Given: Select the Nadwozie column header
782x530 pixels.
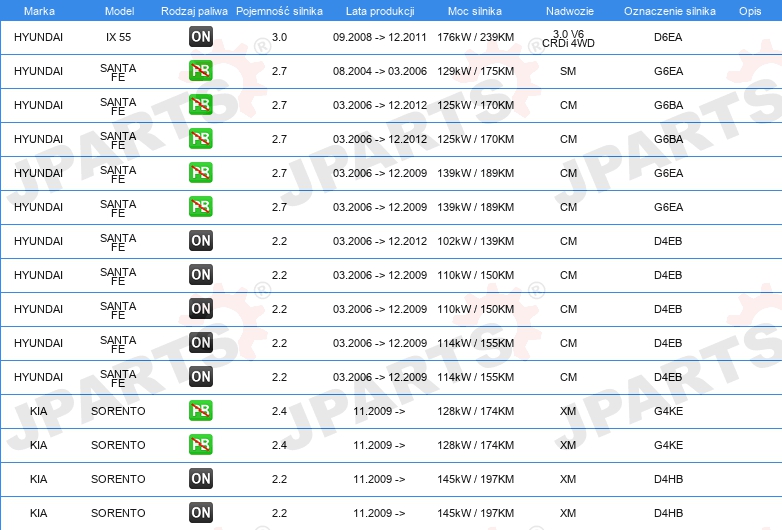Looking at the screenshot, I should tap(570, 11).
